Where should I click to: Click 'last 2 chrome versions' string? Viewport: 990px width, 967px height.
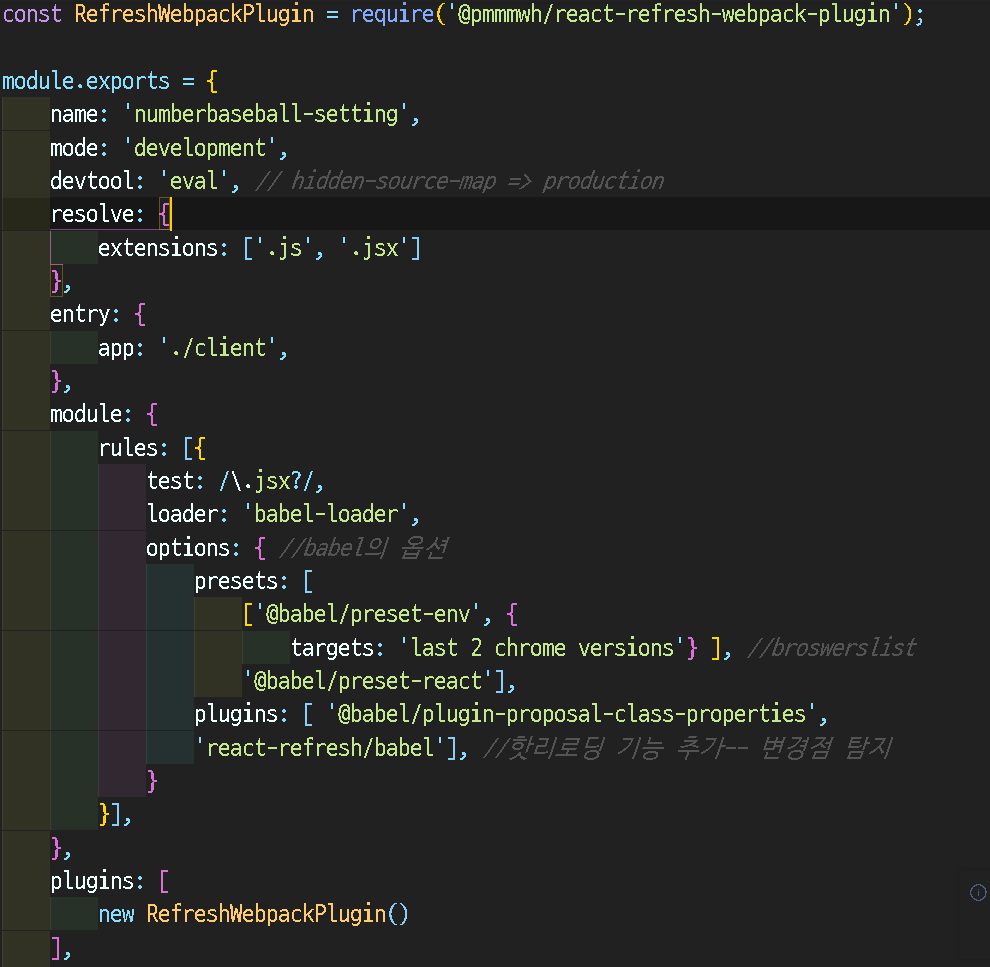click(542, 648)
